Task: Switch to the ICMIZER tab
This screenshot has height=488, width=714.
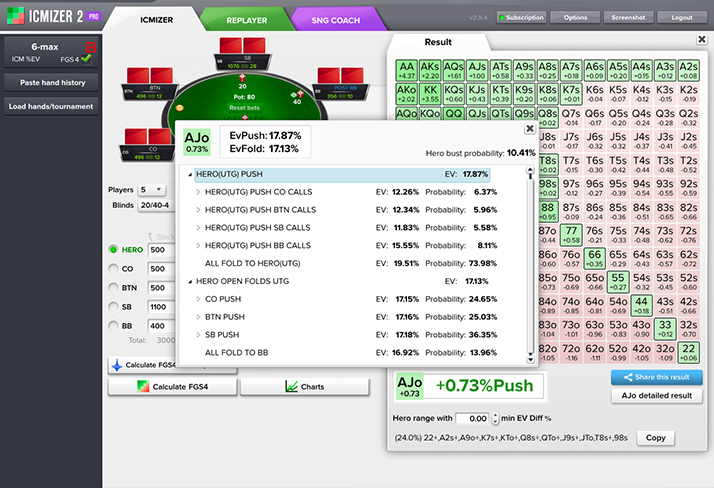Action: coord(156,20)
